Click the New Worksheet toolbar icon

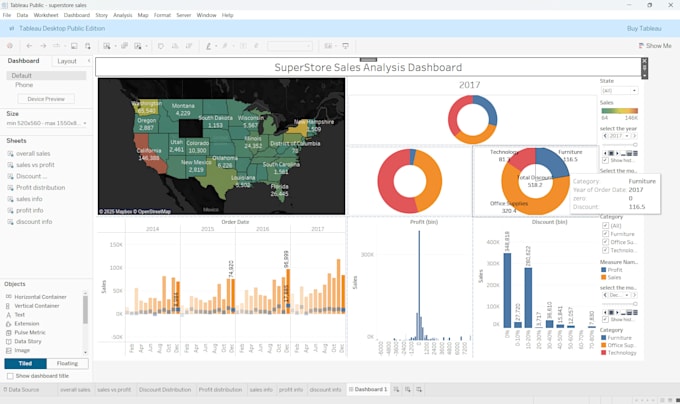107,46
